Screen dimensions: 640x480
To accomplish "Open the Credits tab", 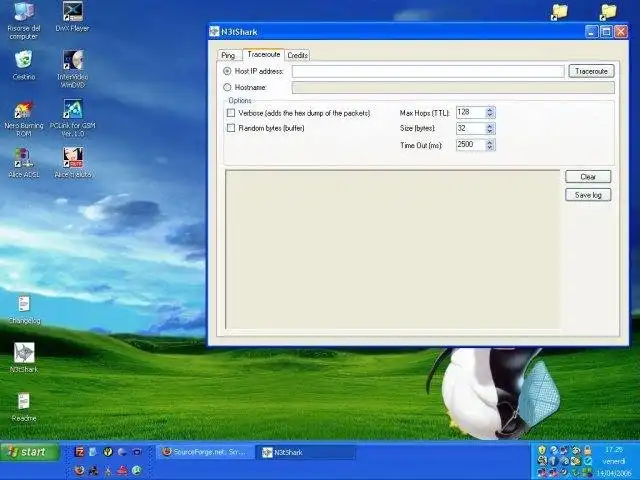I will [x=297, y=55].
